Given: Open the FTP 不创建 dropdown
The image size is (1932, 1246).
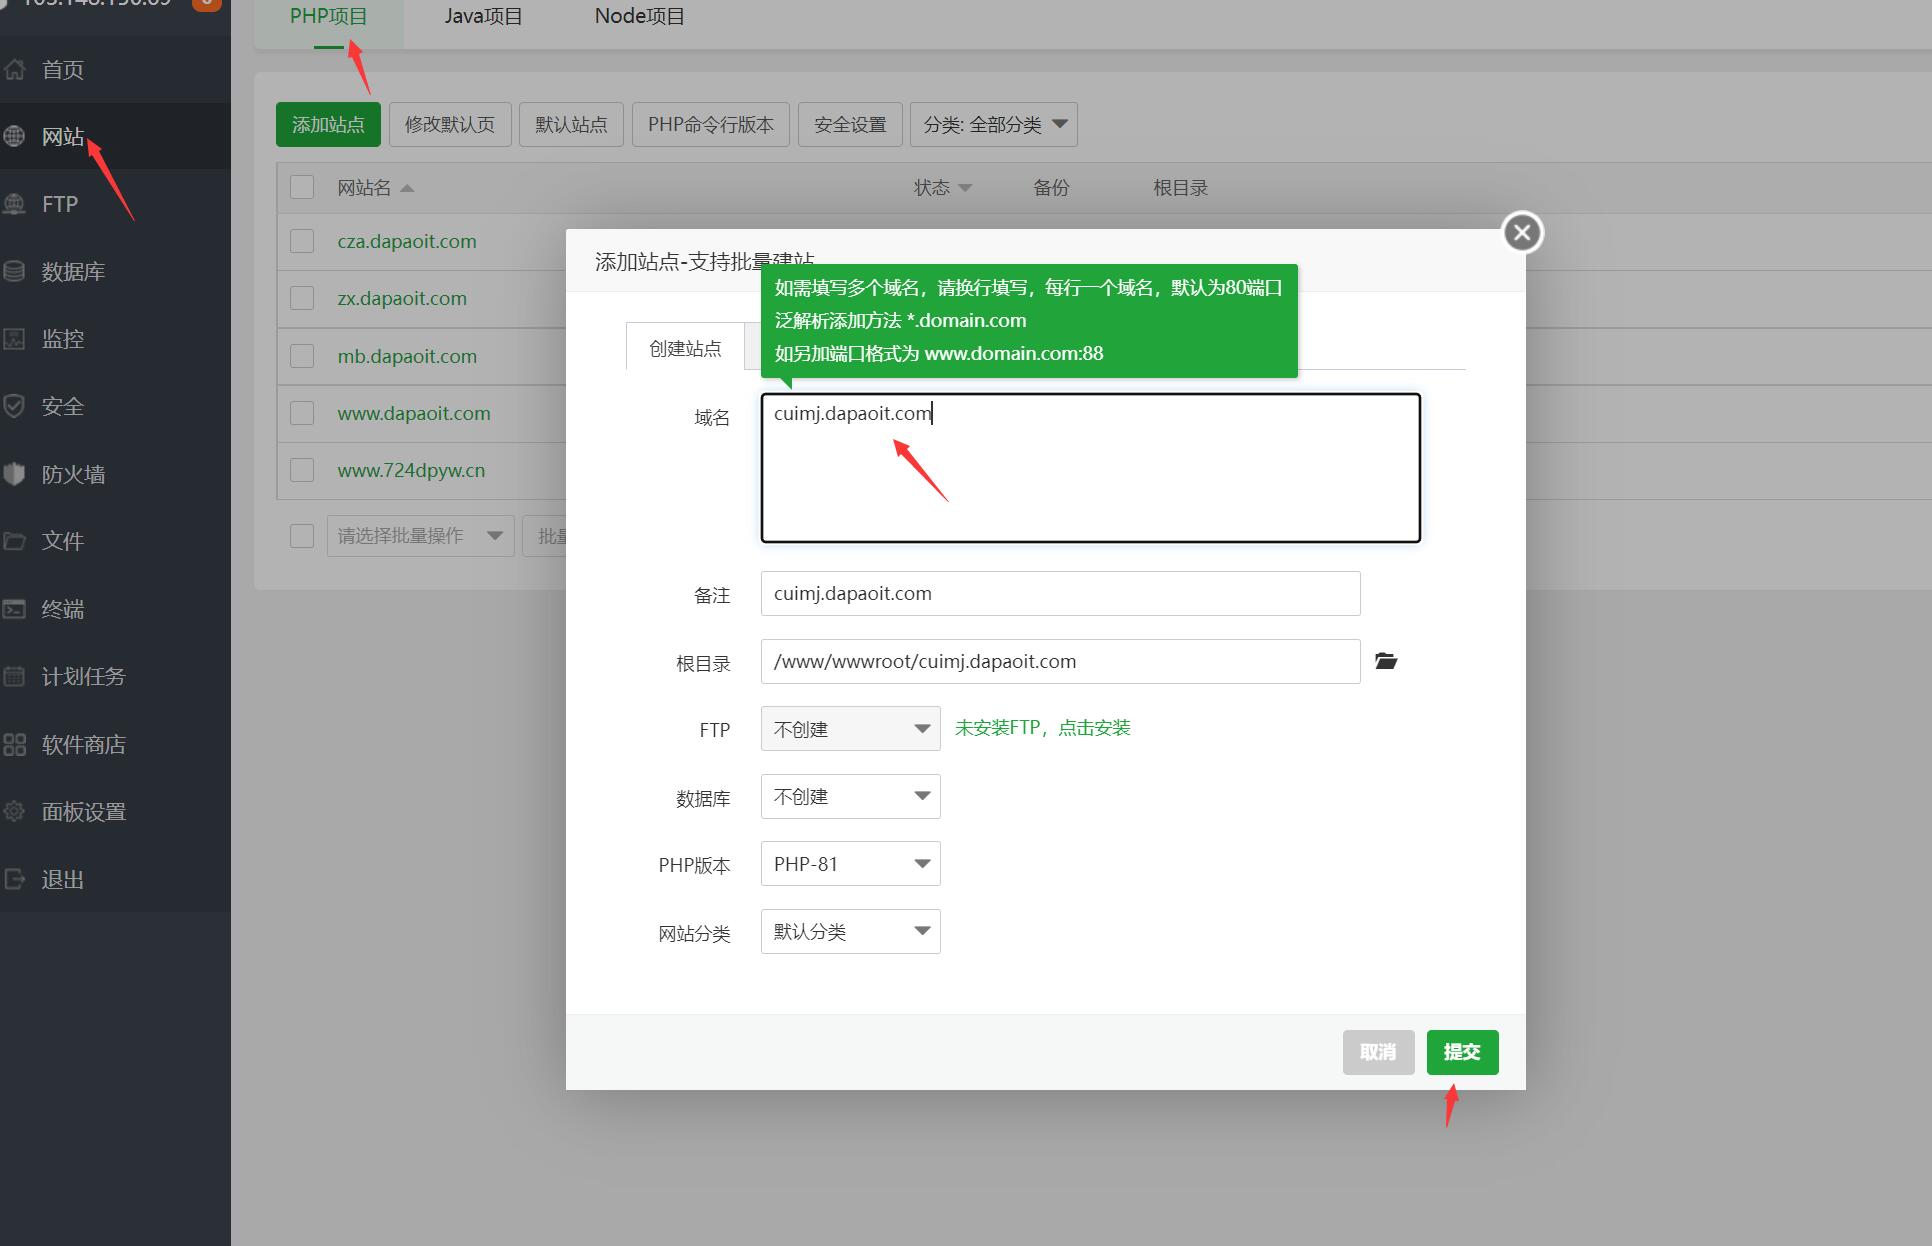Looking at the screenshot, I should pyautogui.click(x=851, y=729).
